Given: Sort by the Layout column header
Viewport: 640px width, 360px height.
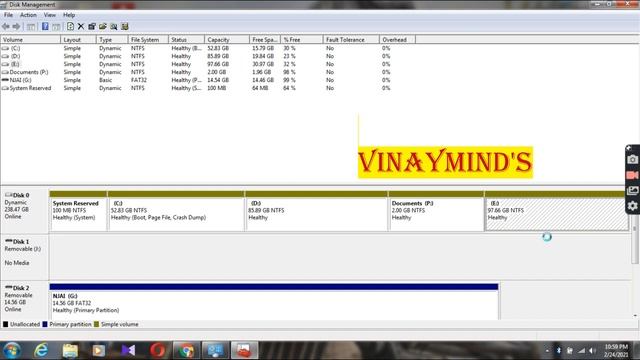Looking at the screenshot, I should pos(78,40).
